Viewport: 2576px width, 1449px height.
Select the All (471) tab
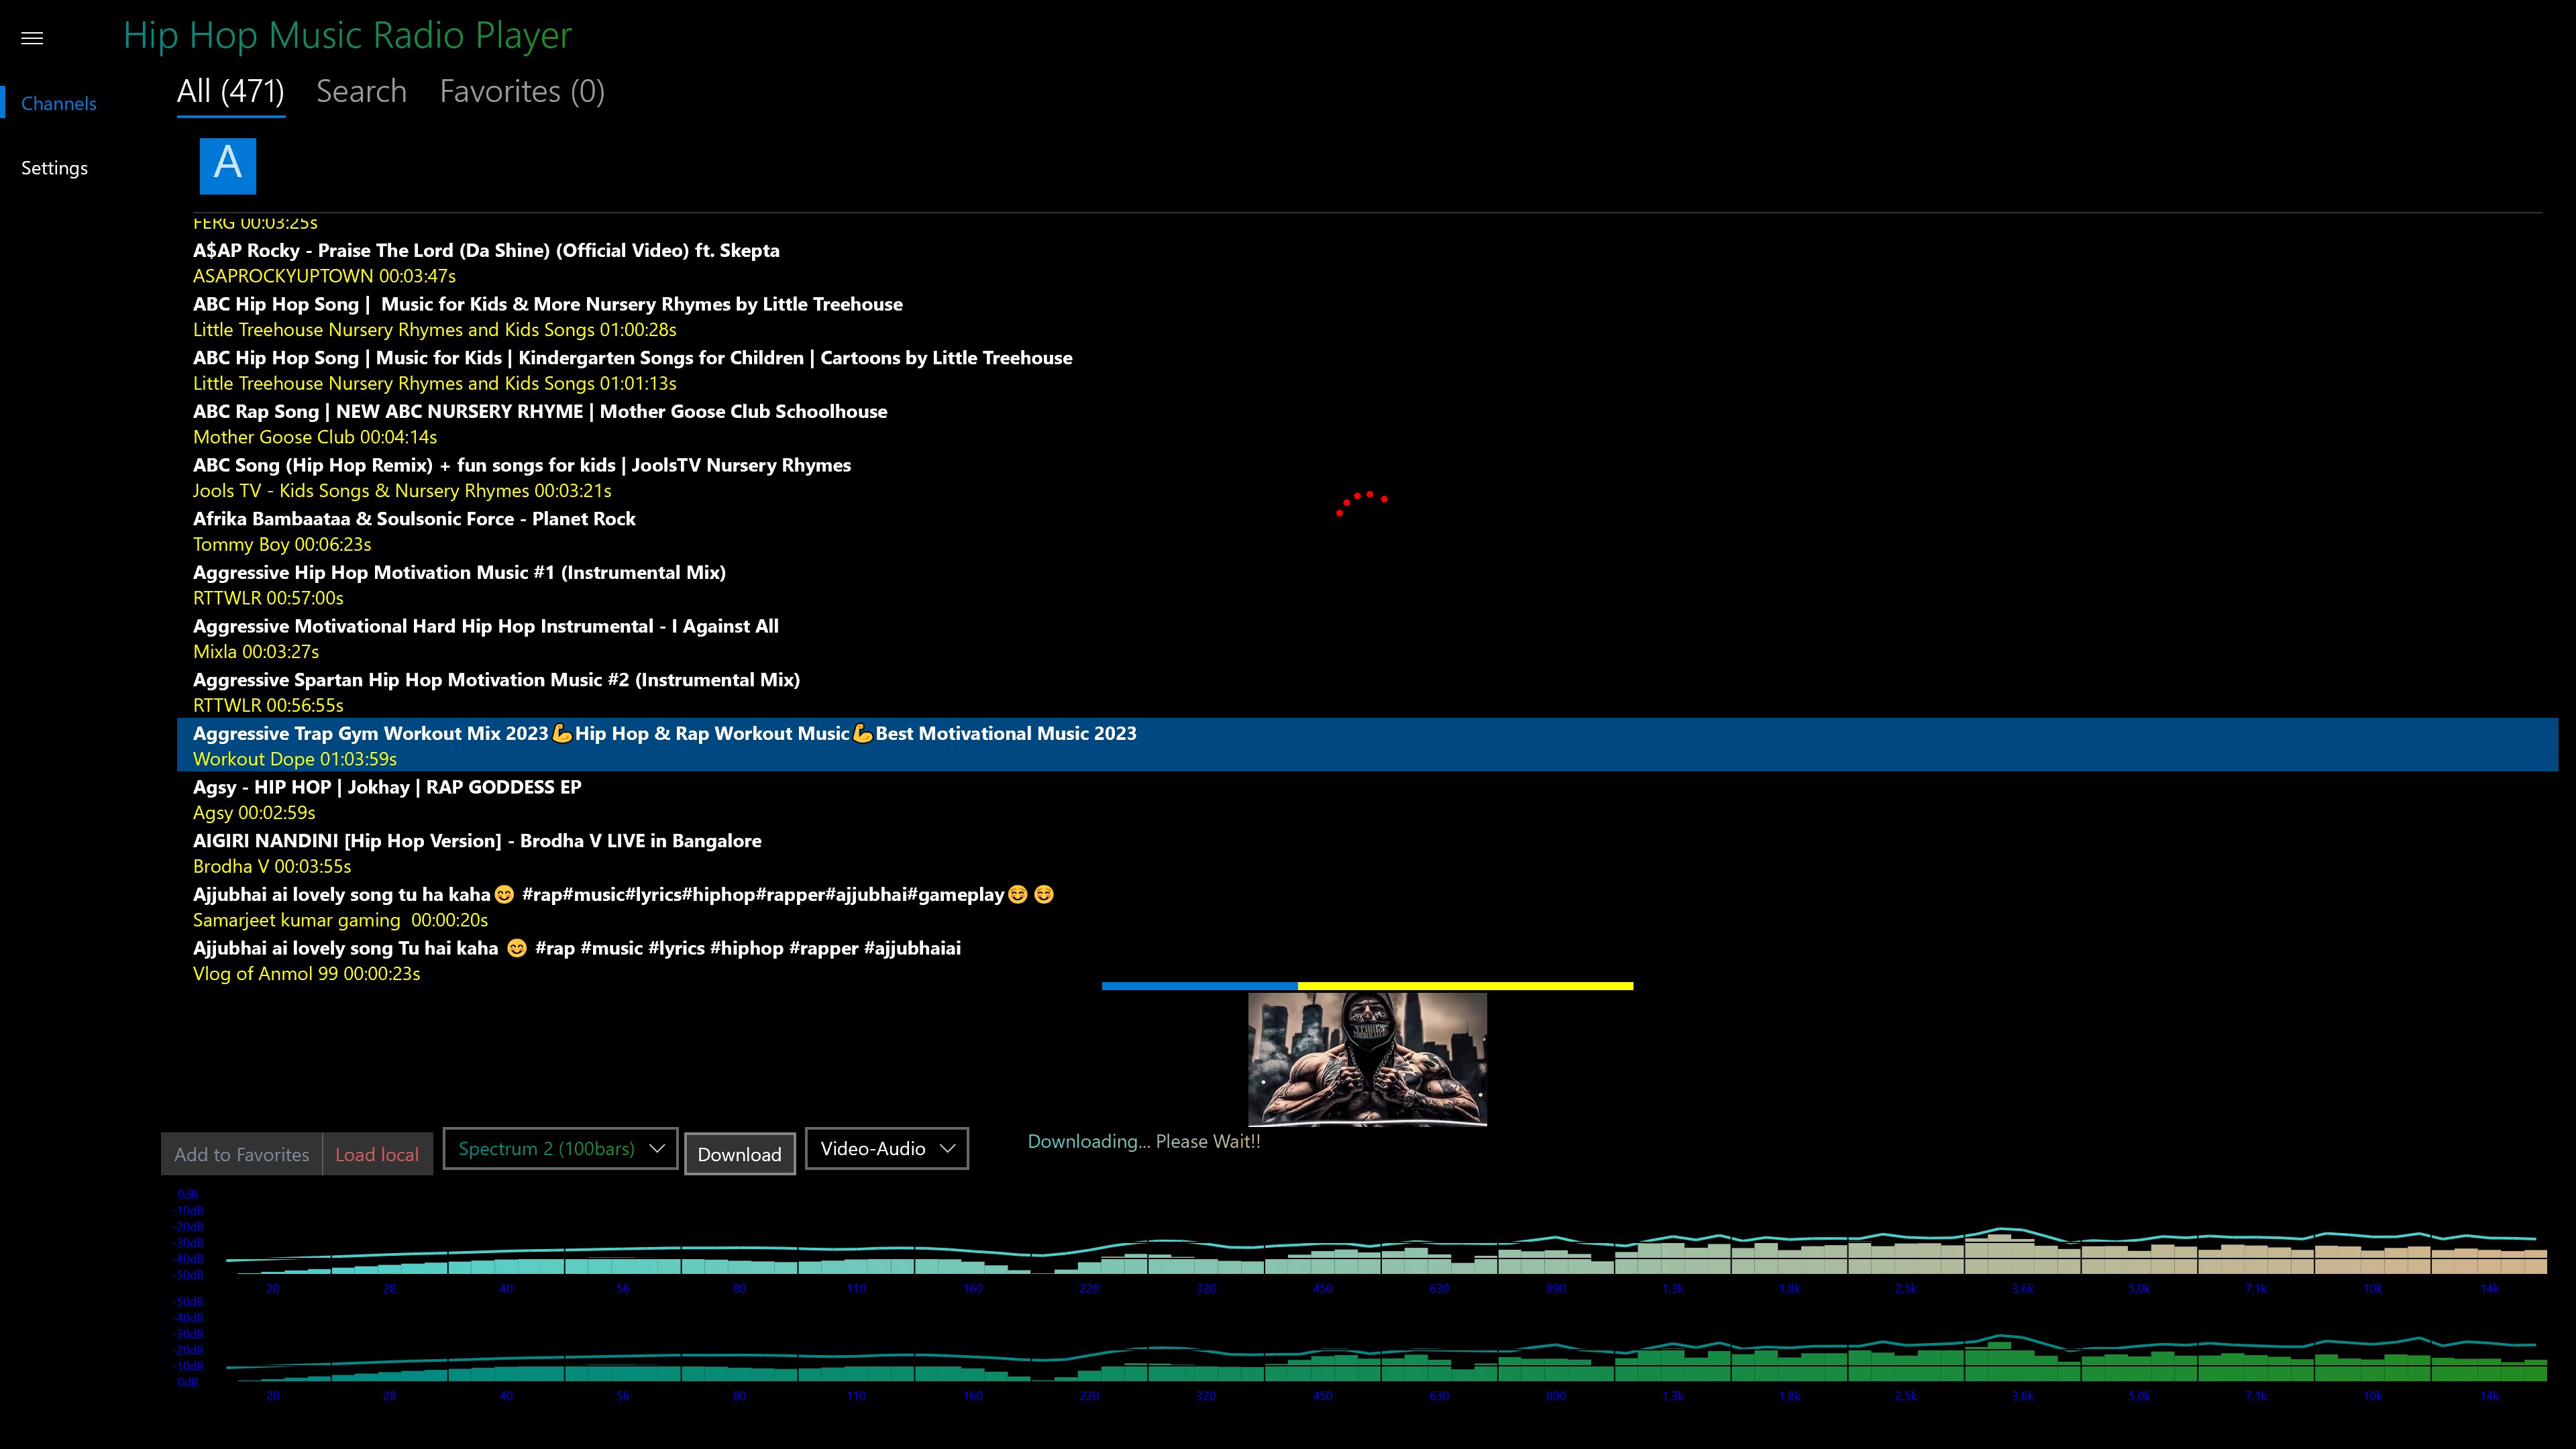tap(231, 91)
